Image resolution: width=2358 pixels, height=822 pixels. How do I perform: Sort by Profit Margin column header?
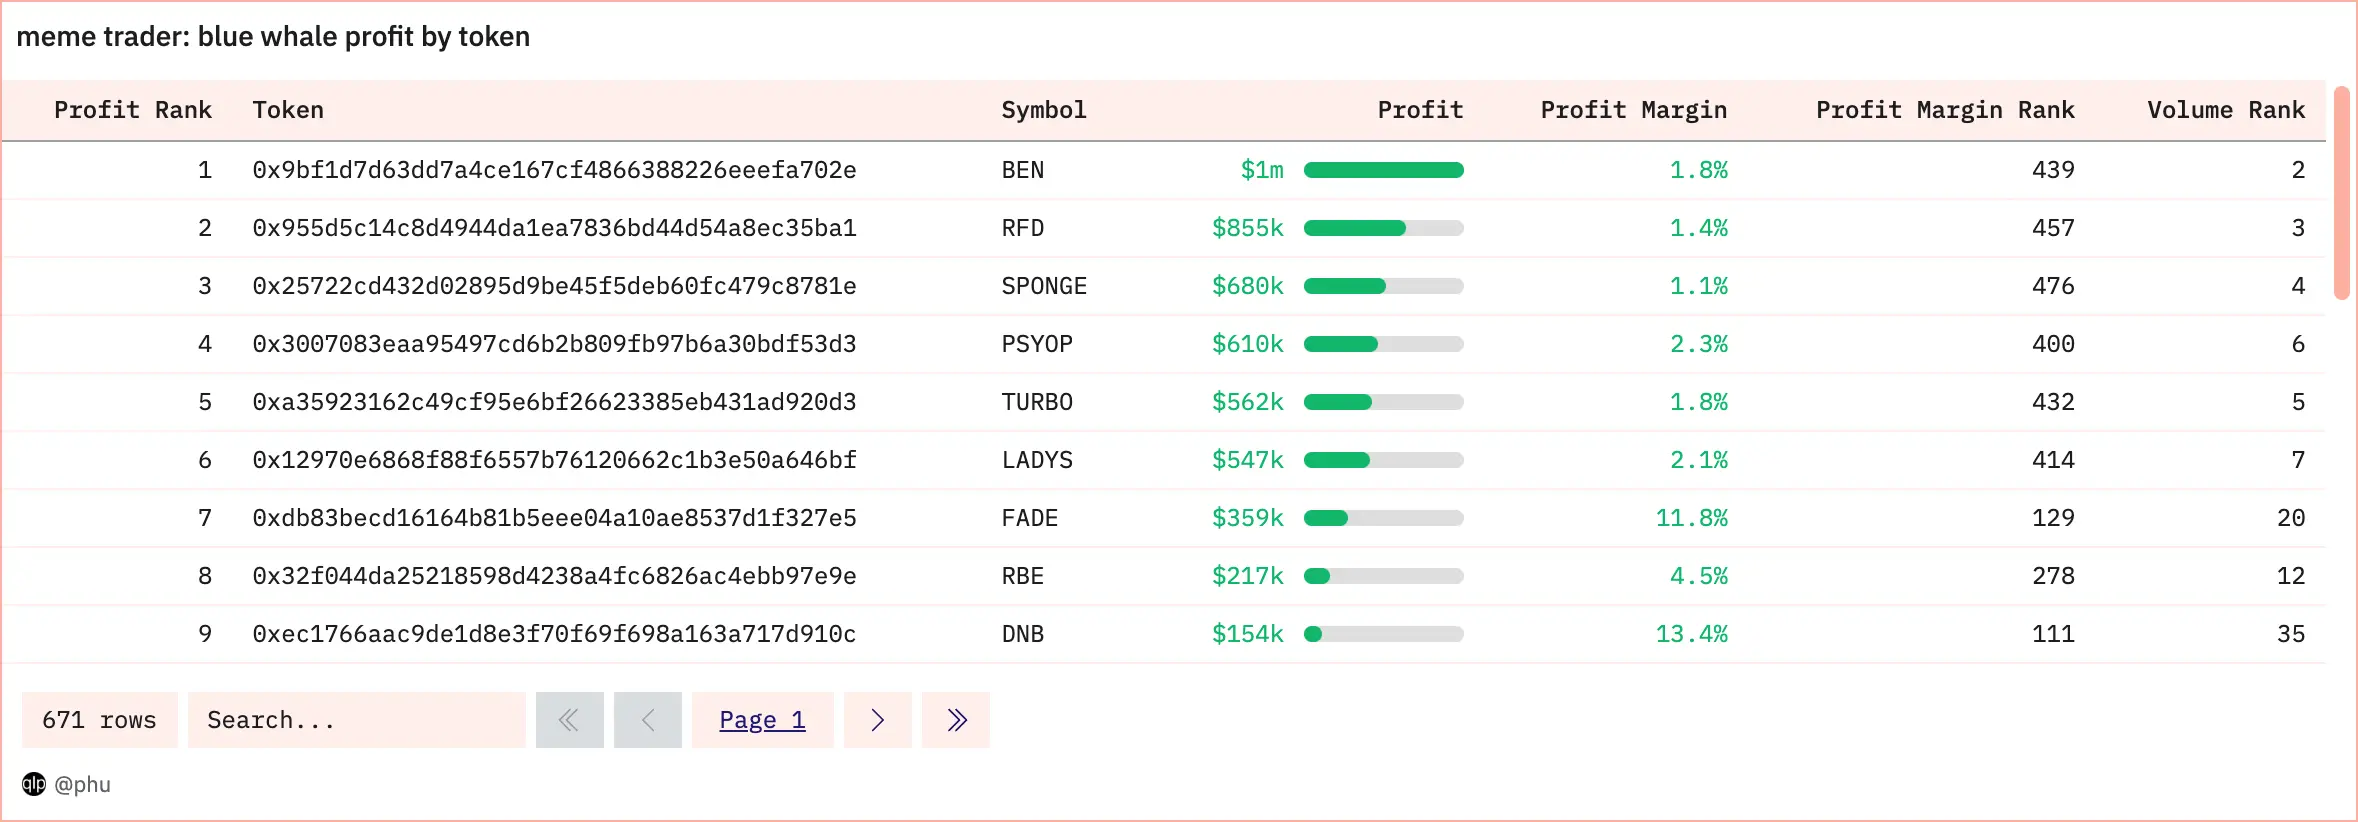(1633, 110)
